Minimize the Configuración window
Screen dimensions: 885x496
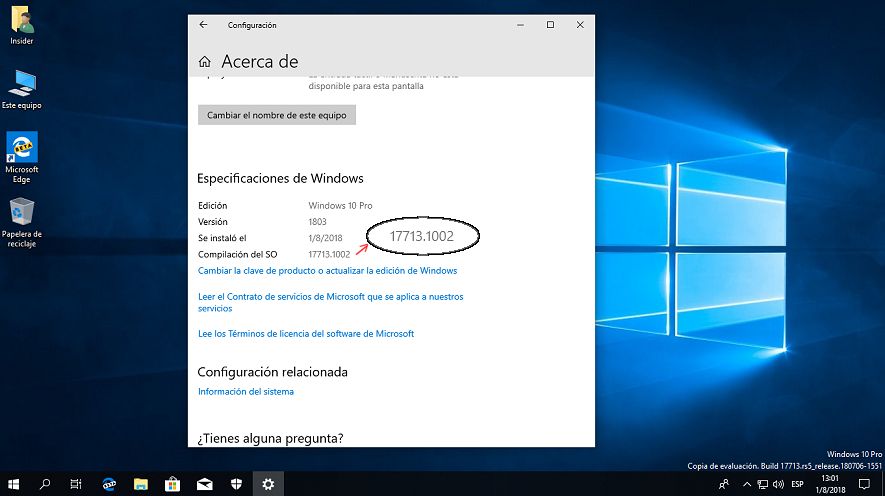point(520,25)
